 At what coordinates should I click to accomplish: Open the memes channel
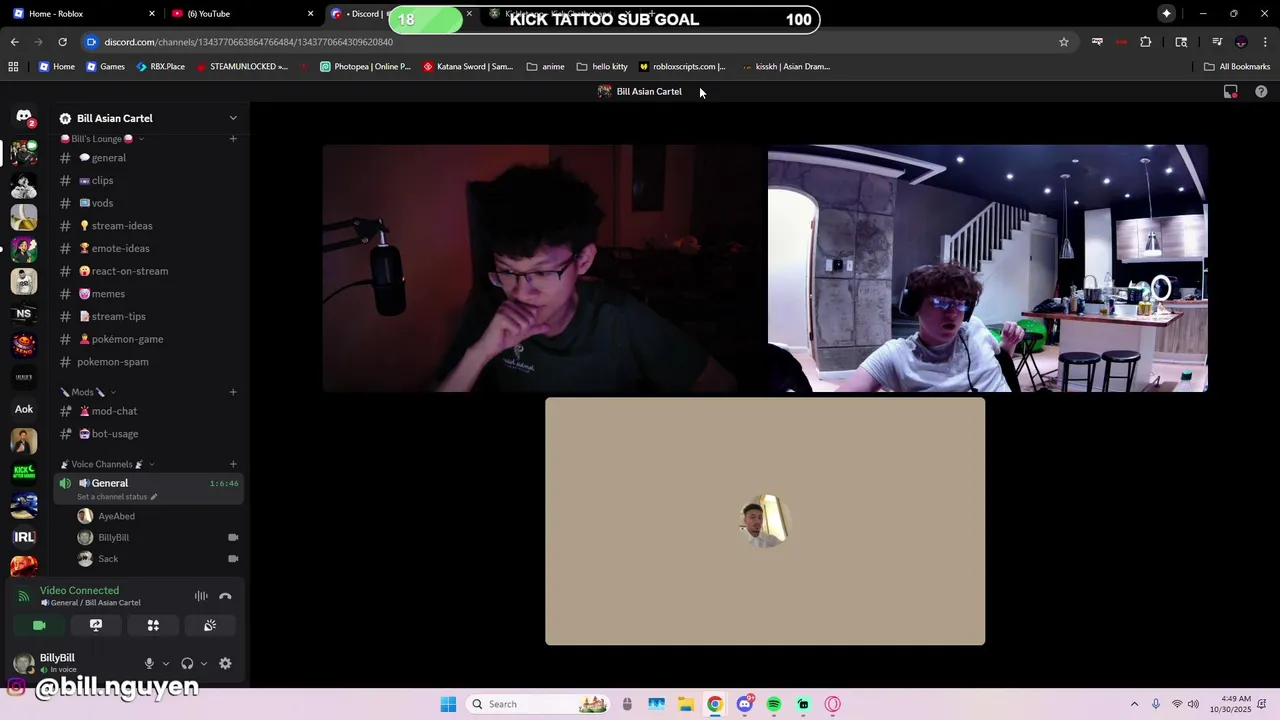tap(148, 294)
